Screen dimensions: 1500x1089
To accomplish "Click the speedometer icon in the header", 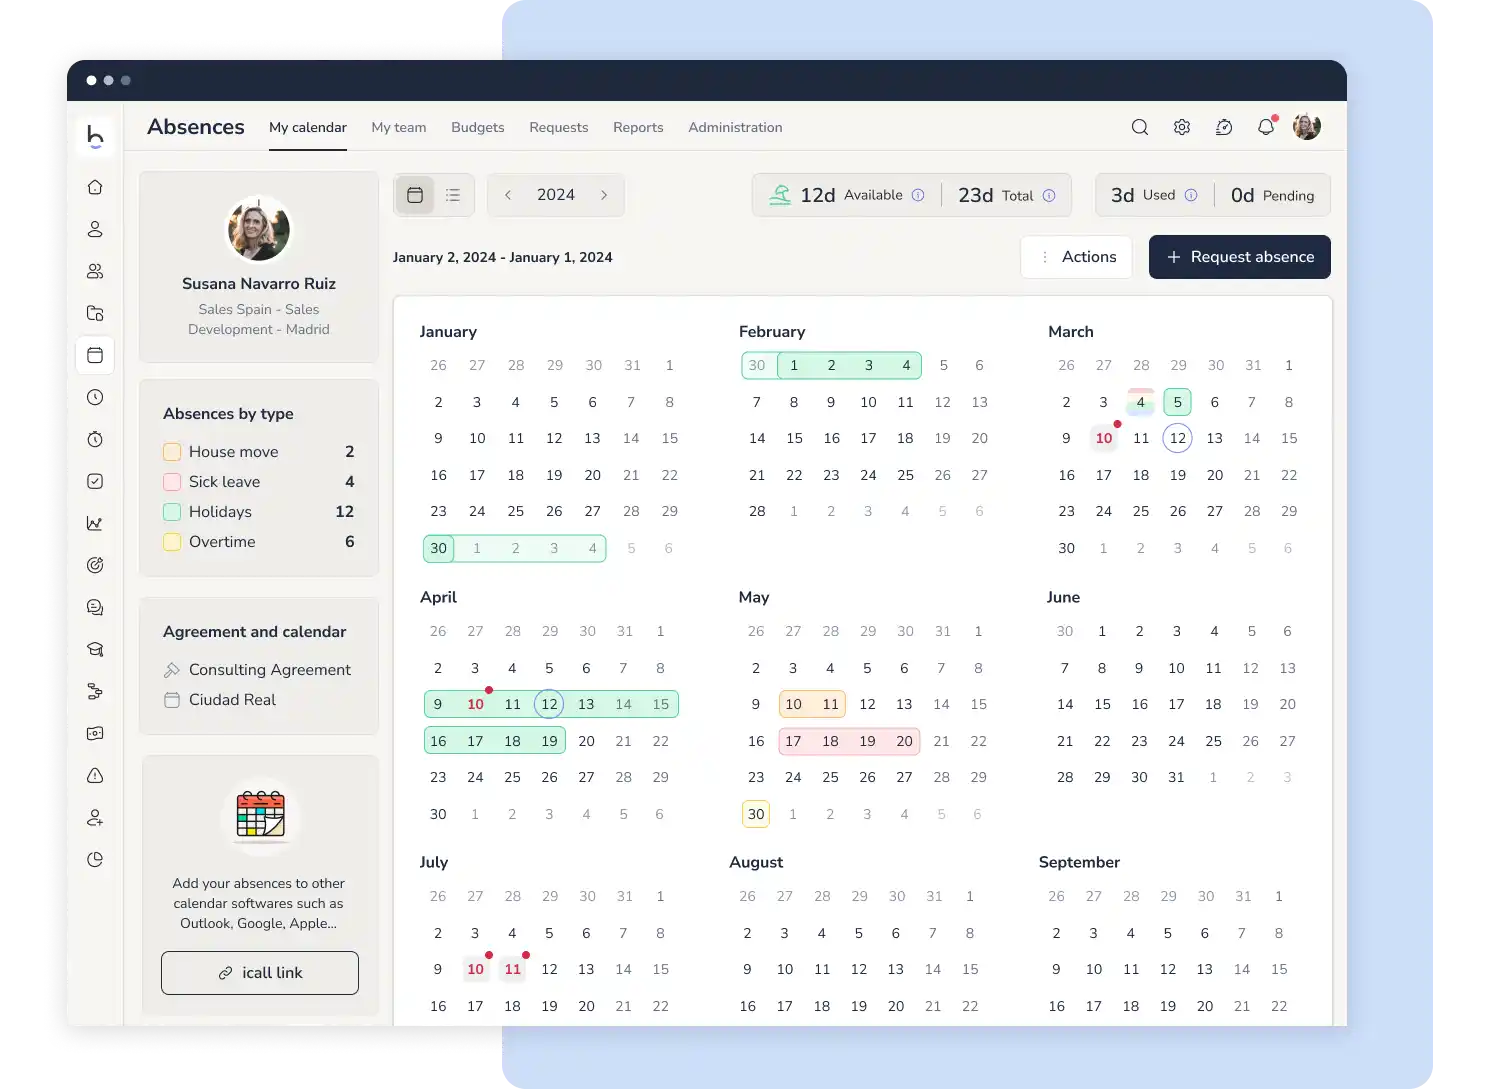I will 1224,127.
